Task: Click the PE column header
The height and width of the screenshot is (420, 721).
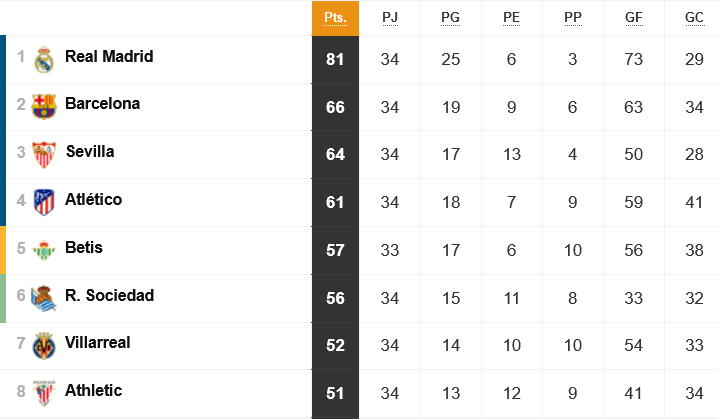Action: 511,18
